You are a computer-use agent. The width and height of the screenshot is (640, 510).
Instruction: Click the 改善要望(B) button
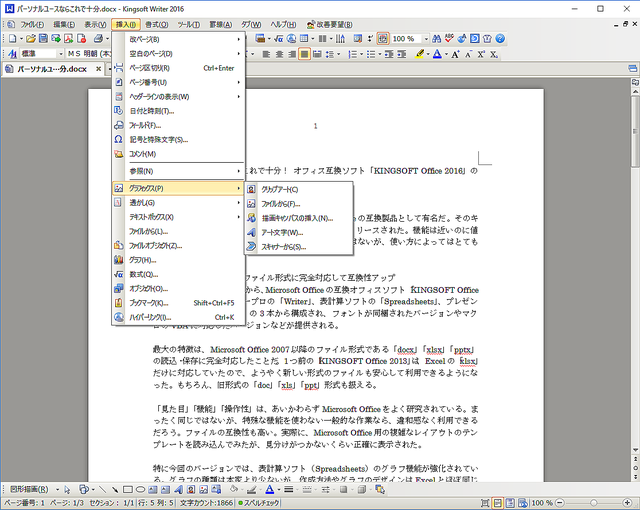(330, 24)
